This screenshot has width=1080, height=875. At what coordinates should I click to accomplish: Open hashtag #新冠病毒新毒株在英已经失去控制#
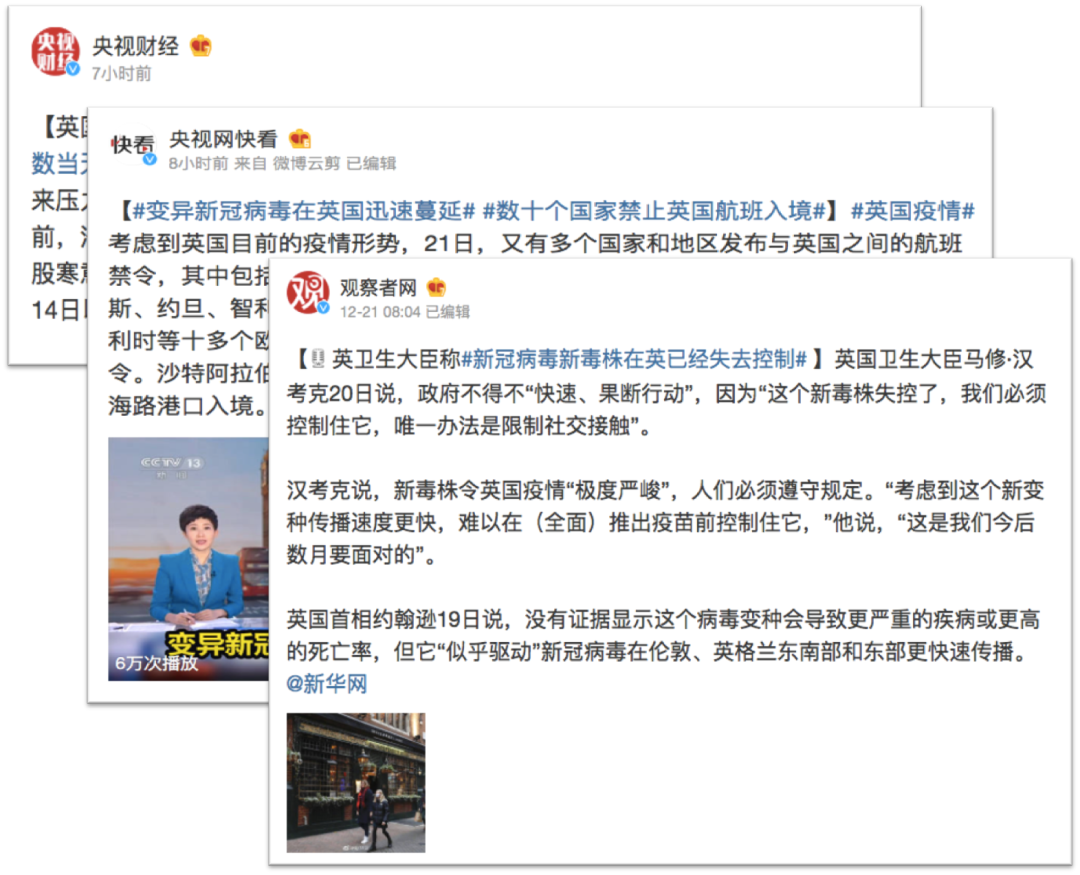(x=634, y=358)
